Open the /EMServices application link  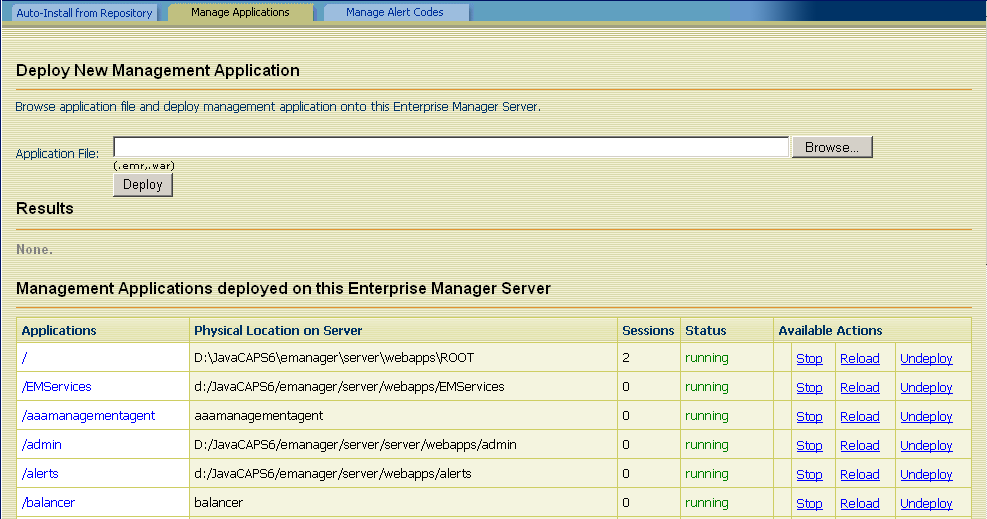pyautogui.click(x=57, y=387)
